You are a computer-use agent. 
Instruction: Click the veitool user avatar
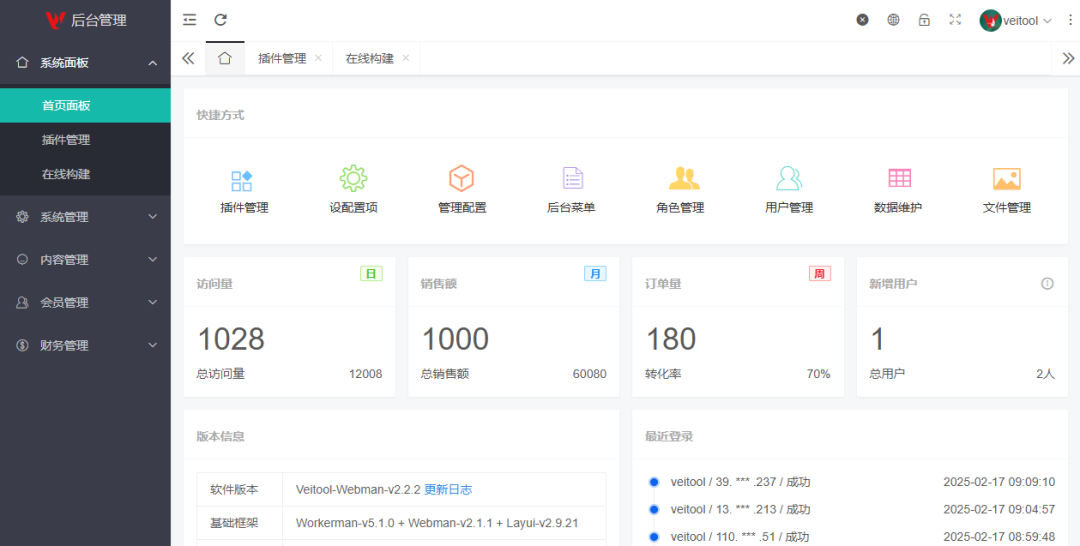[990, 21]
